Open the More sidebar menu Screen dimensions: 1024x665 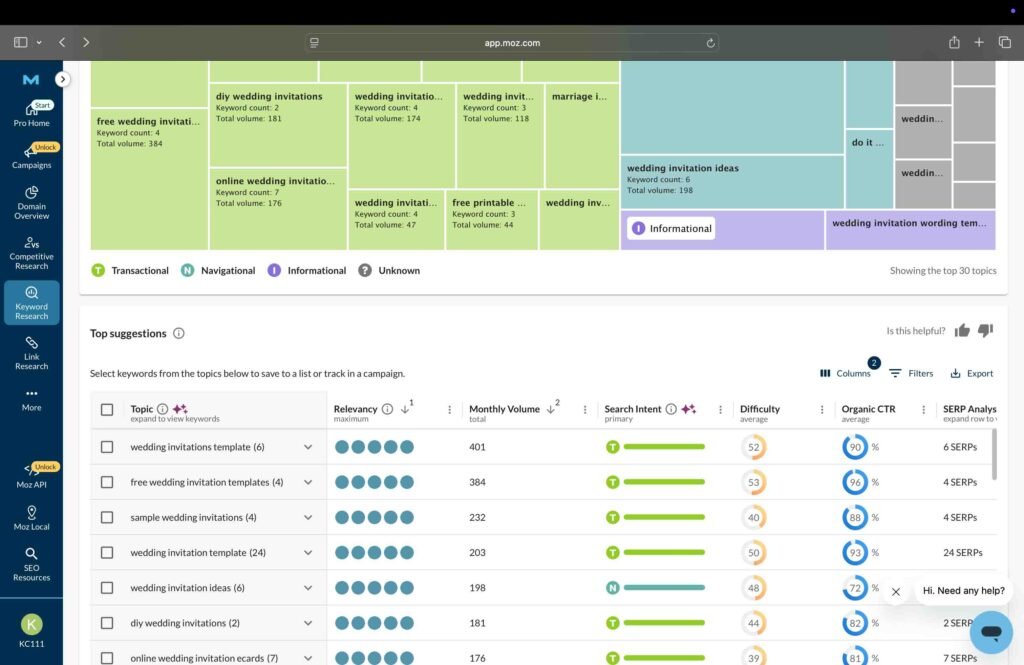click(x=31, y=399)
